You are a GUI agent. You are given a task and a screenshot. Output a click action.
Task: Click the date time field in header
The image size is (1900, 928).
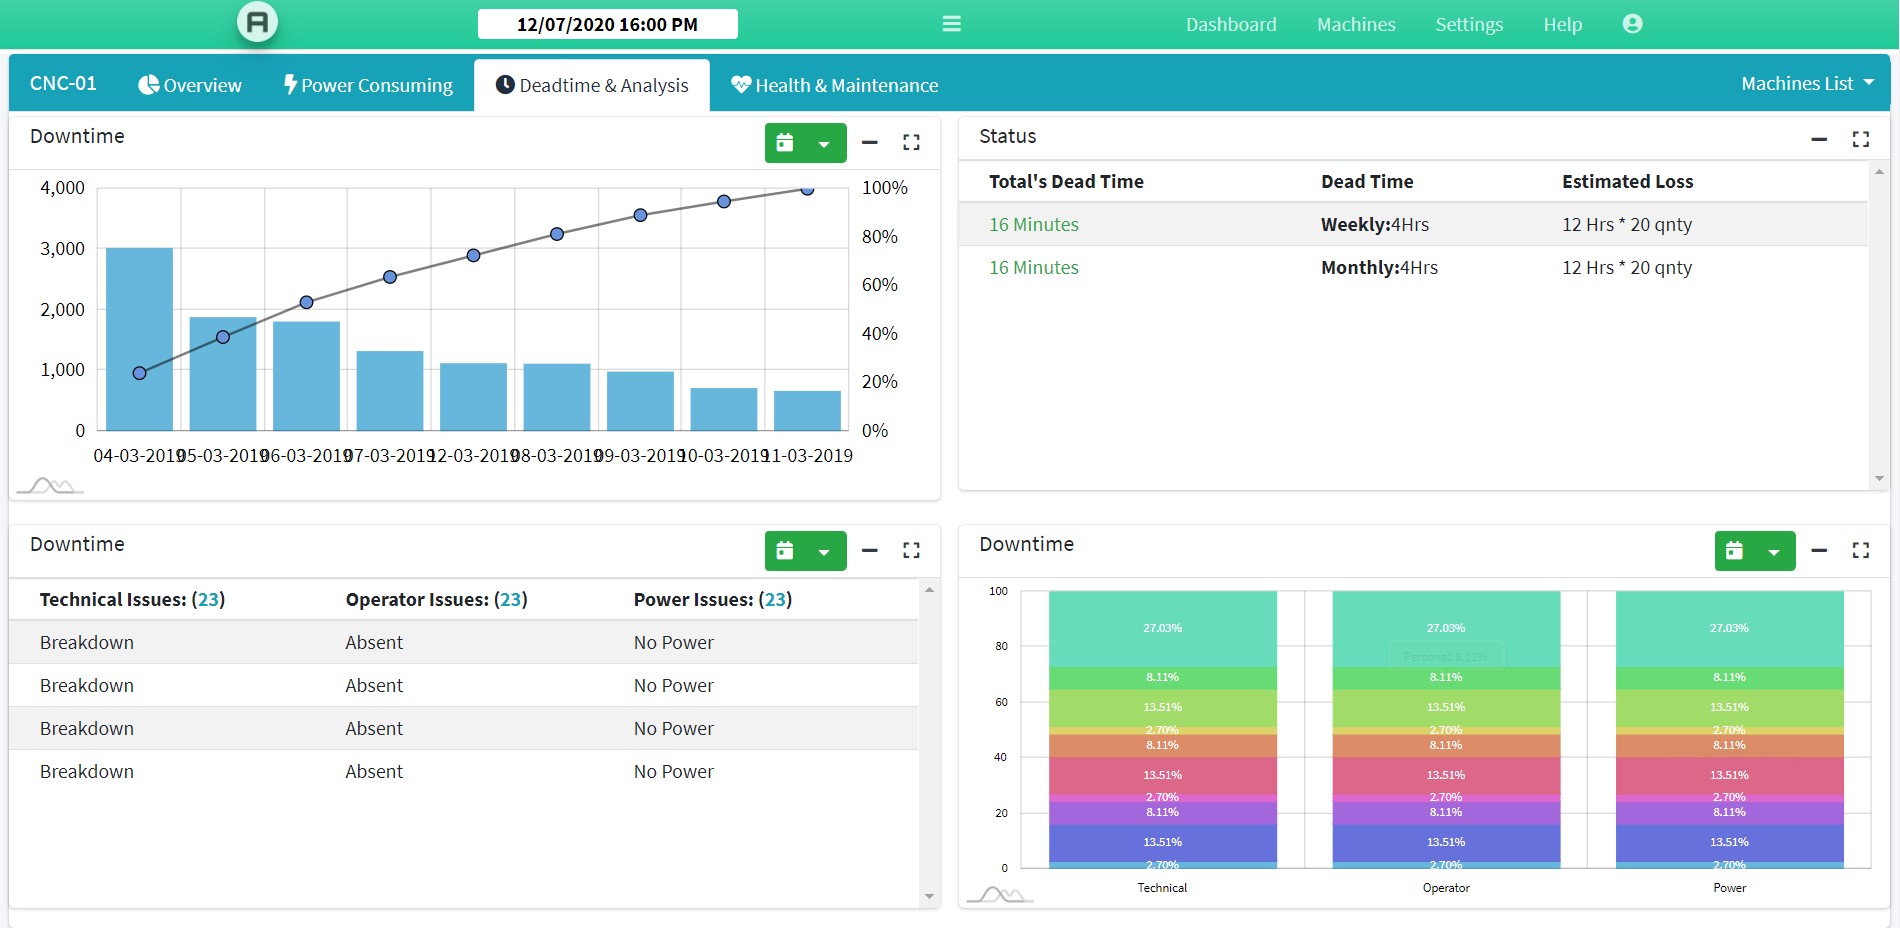click(607, 24)
